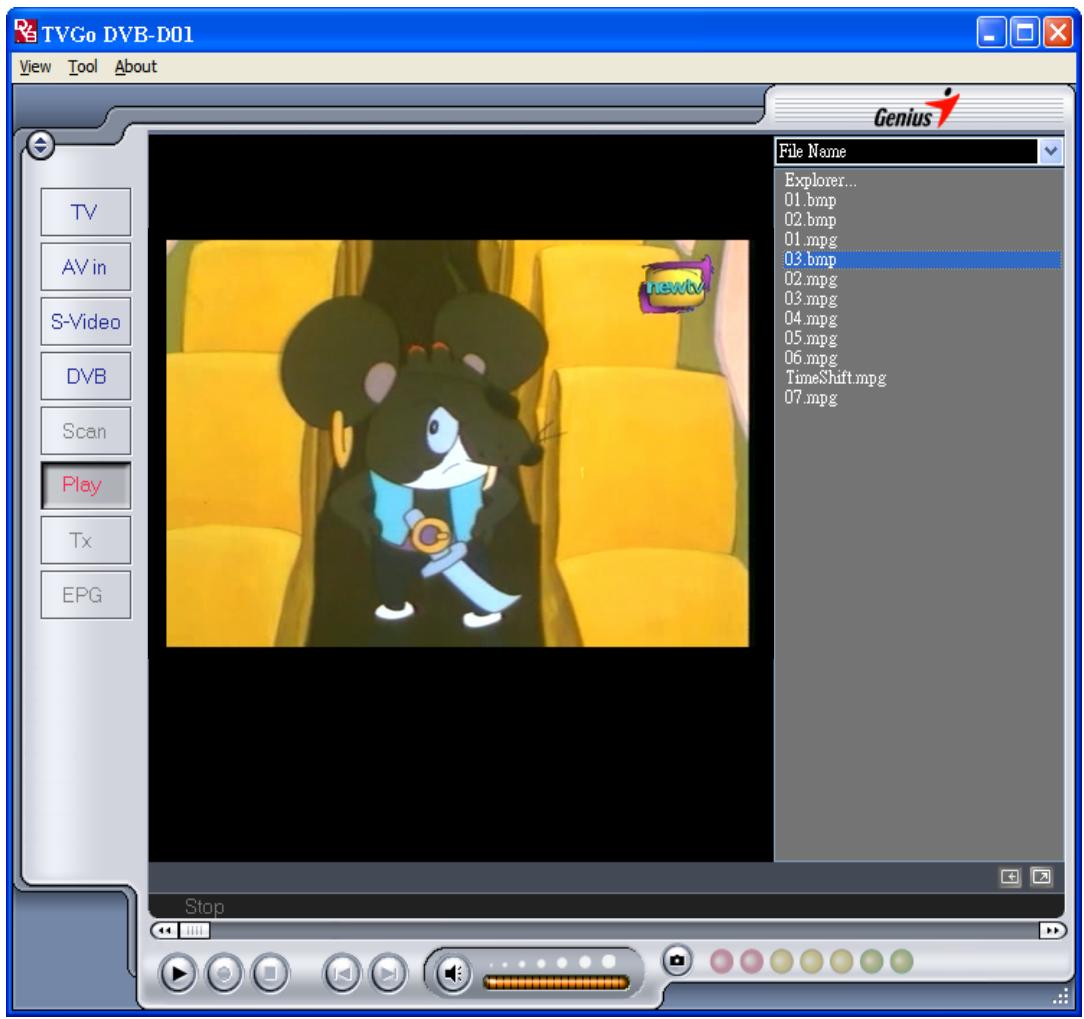Viewport: 1084px width, 1019px height.
Task: Skip to previous track button
Action: click(x=342, y=973)
